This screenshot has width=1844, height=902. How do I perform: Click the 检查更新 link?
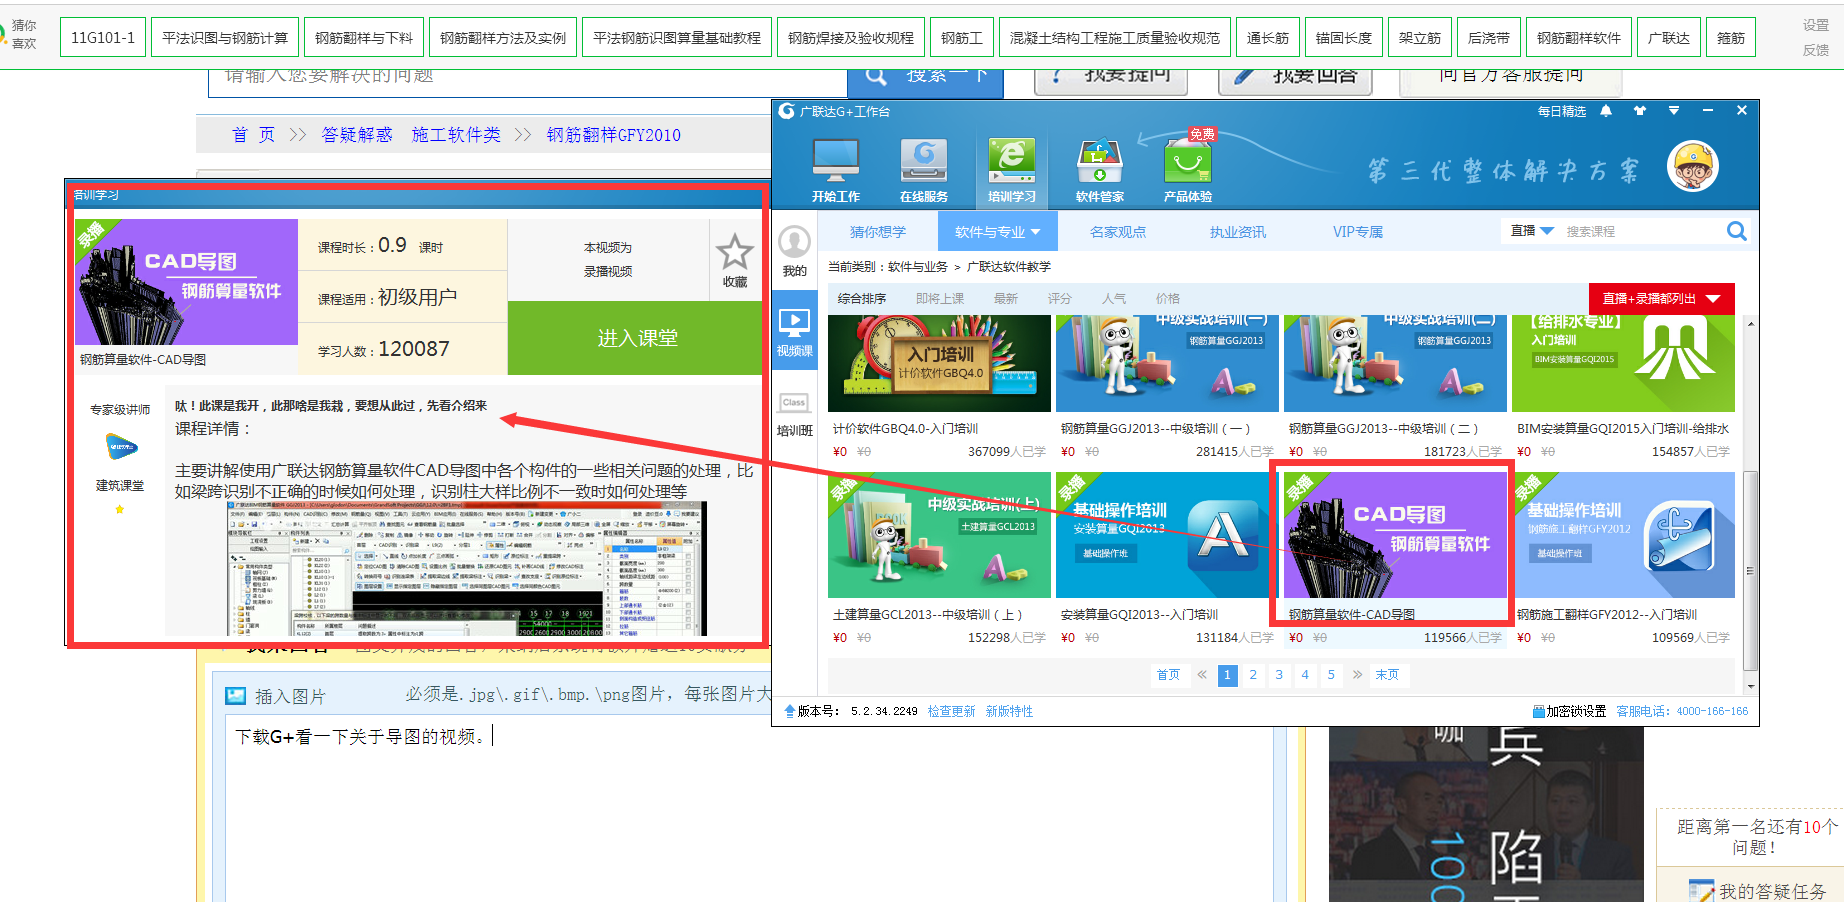tap(951, 711)
